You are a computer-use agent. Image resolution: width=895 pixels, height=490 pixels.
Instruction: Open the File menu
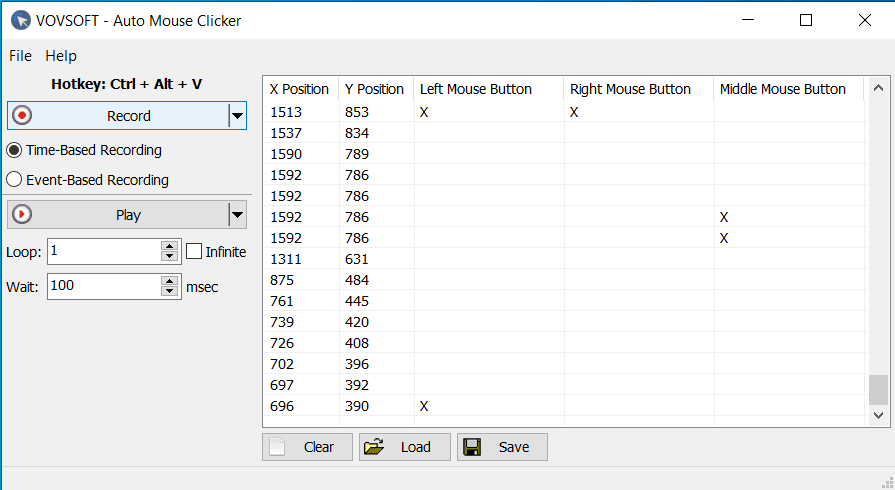click(x=20, y=56)
